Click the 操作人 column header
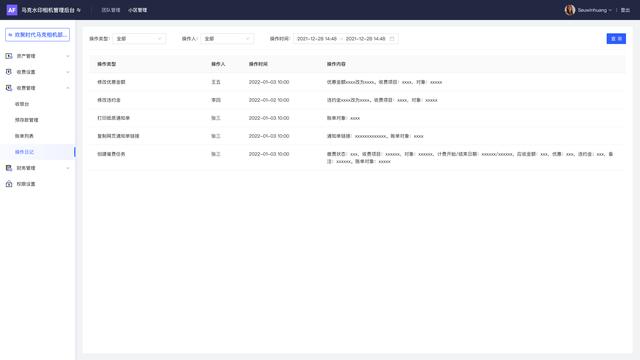 pos(218,64)
